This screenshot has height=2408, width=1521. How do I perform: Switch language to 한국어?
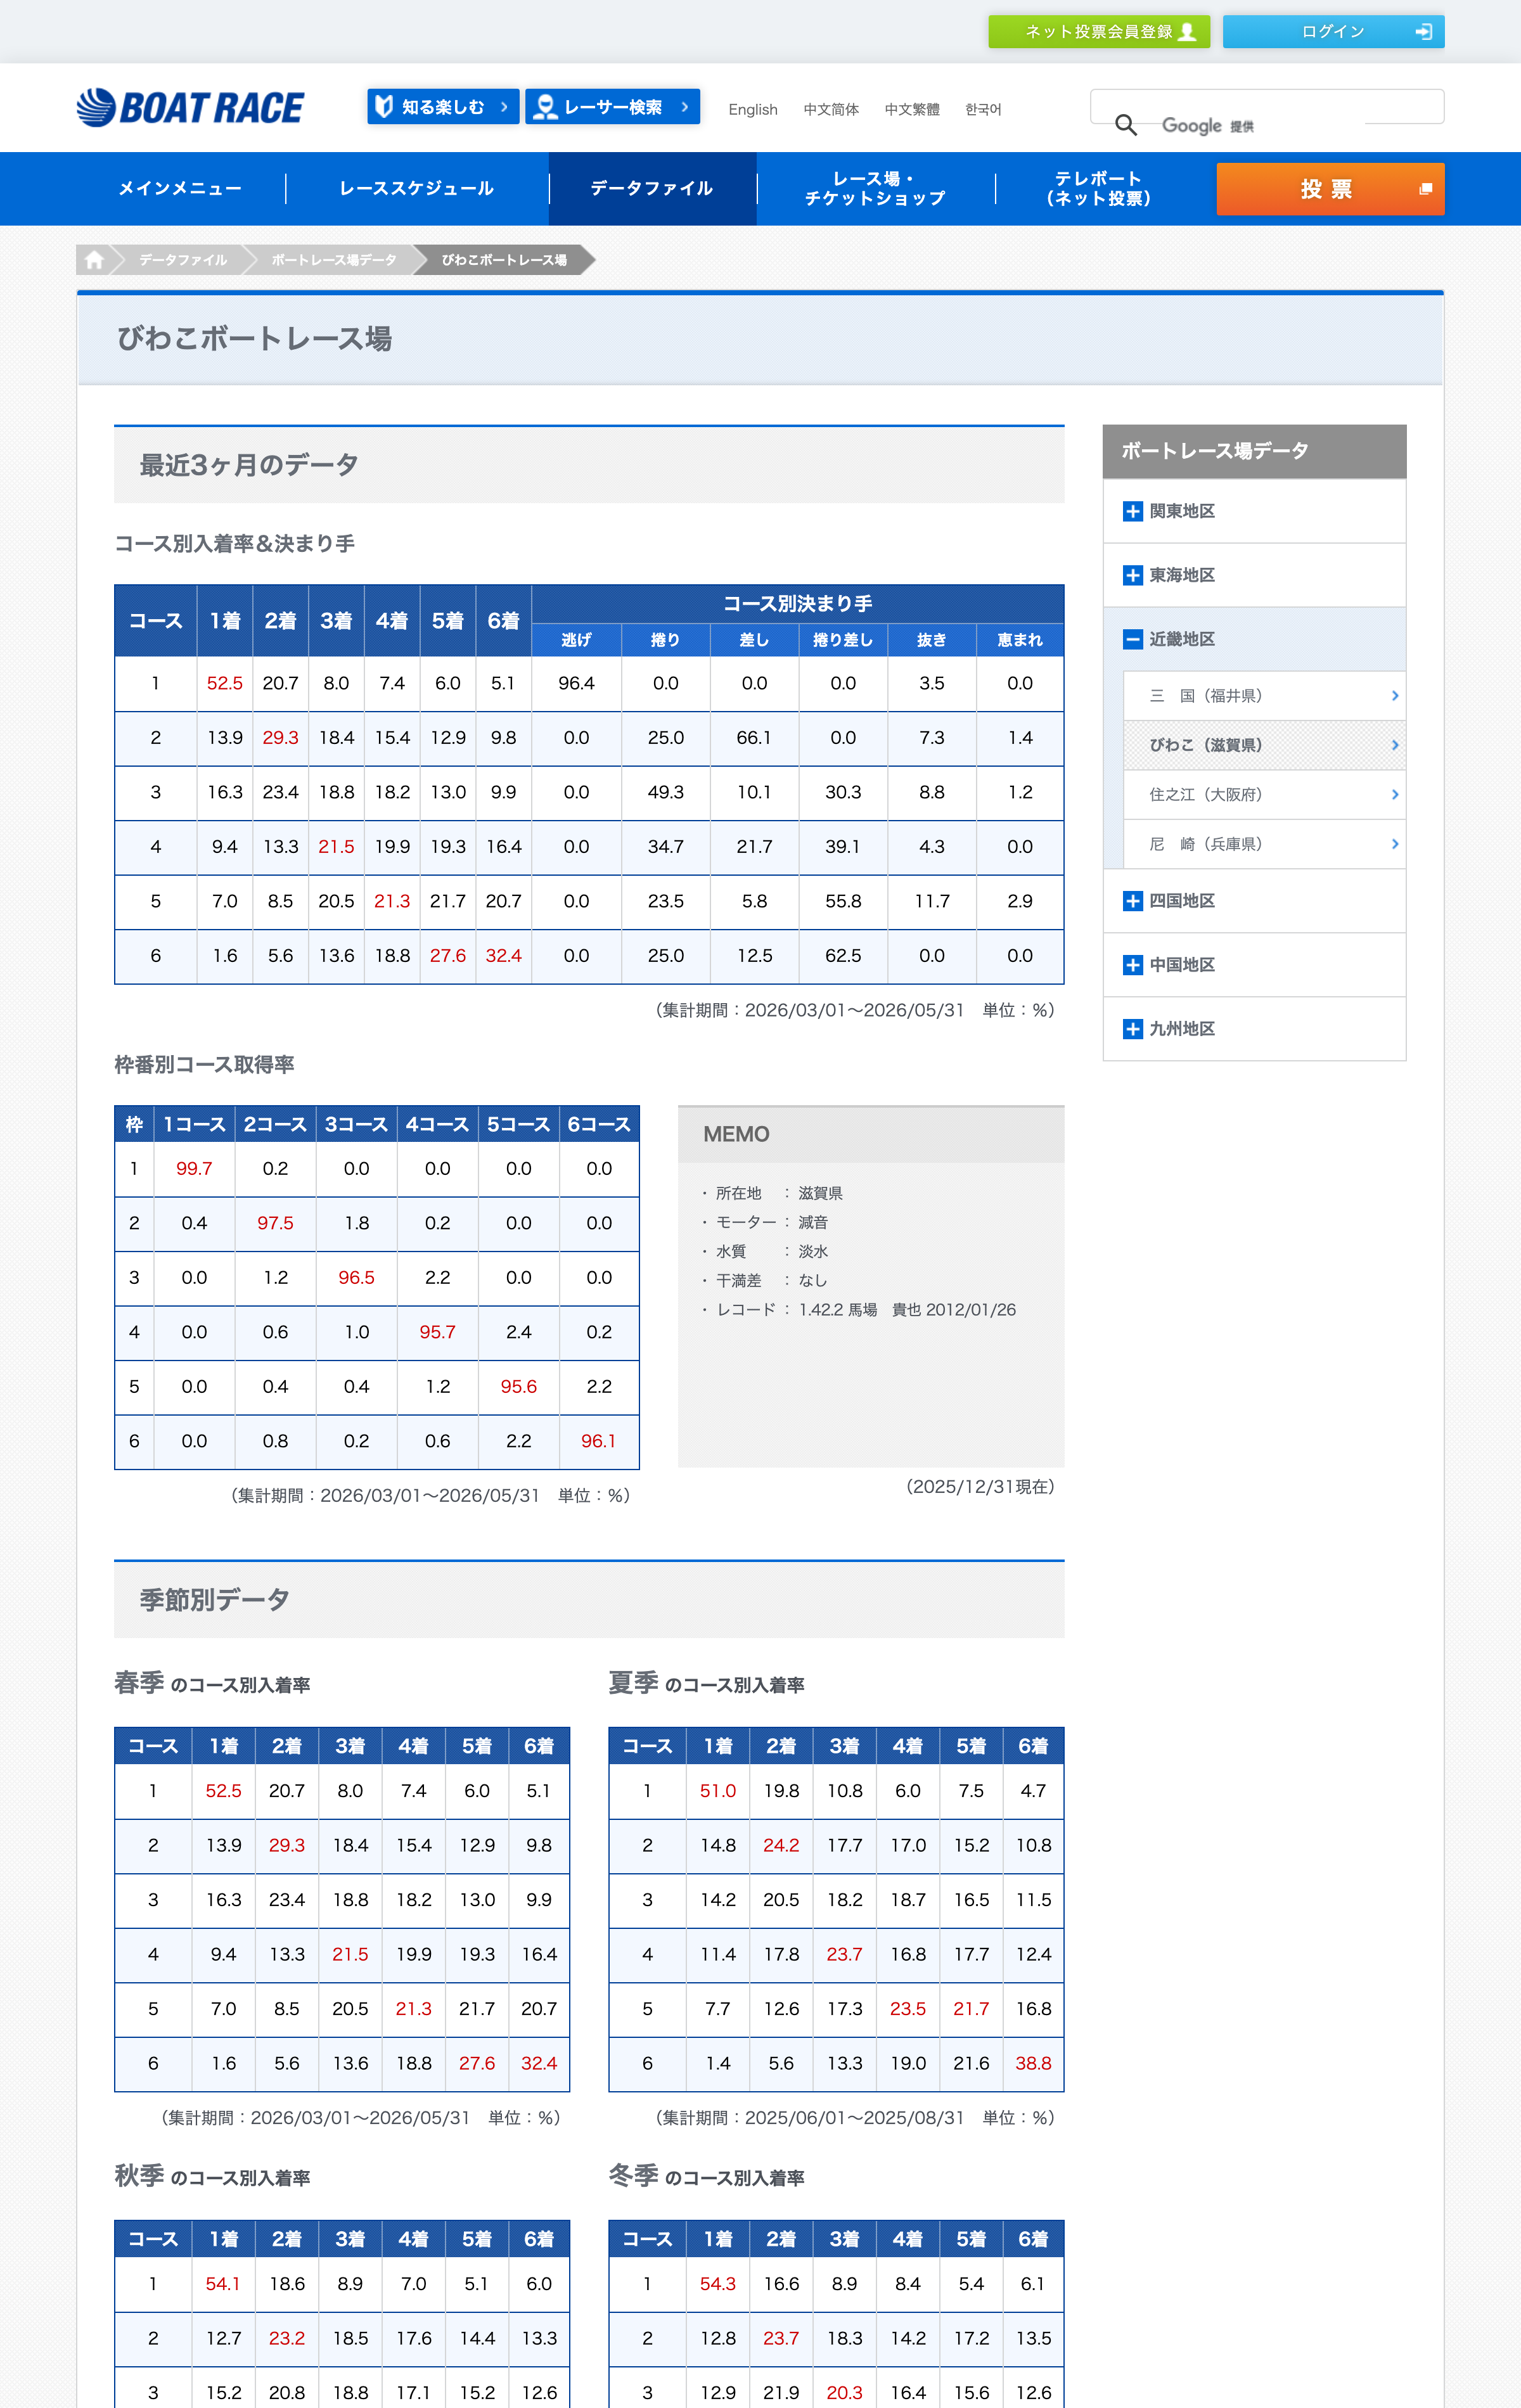[x=983, y=110]
